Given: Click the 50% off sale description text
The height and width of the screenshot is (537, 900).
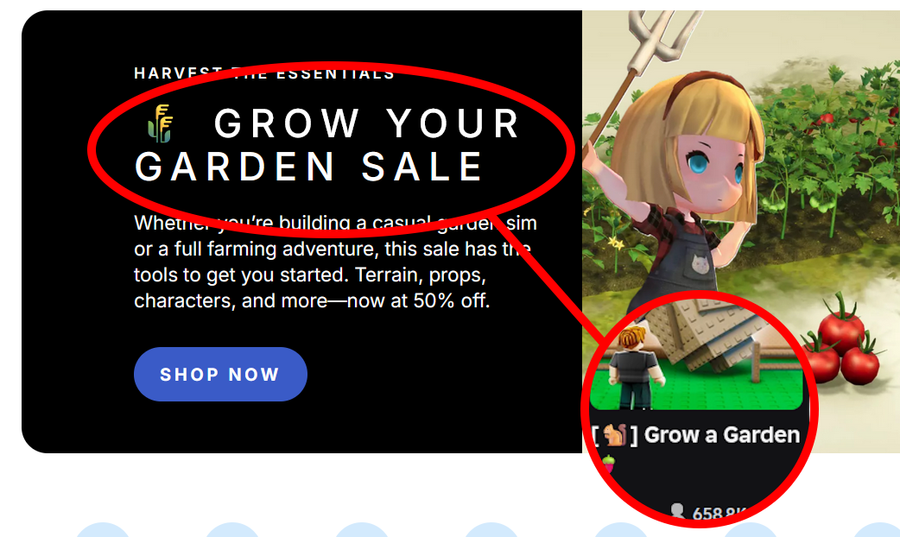Looking at the screenshot, I should coord(335,262).
